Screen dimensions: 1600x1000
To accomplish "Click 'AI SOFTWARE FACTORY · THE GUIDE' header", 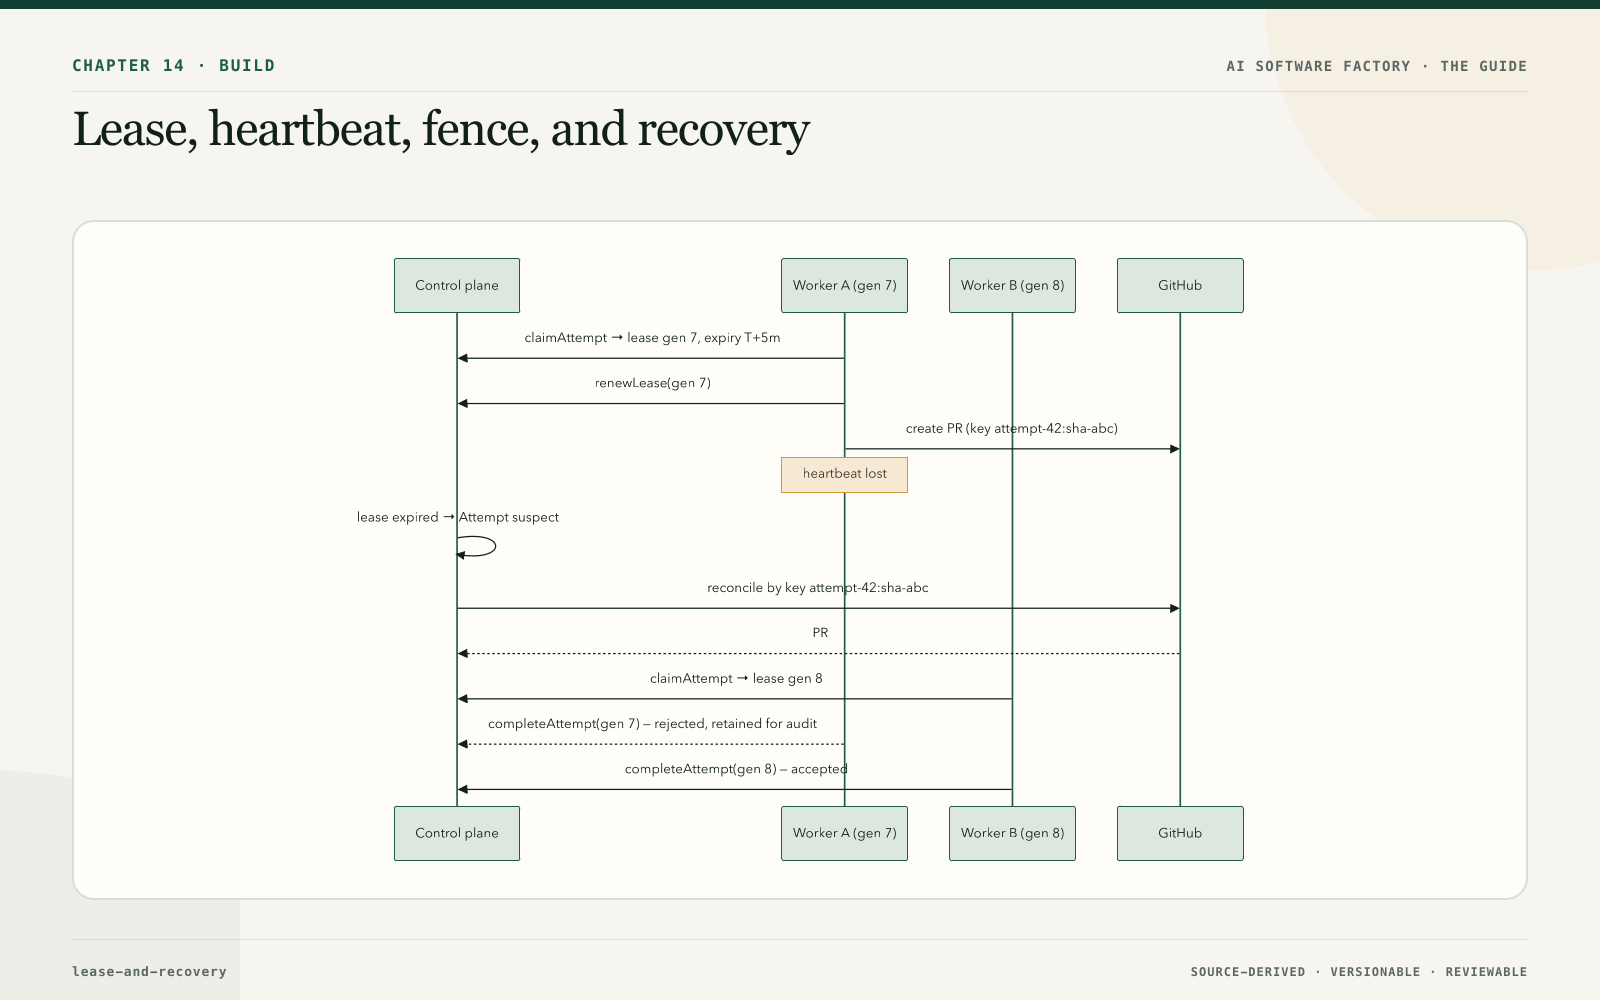I will click(x=1376, y=66).
